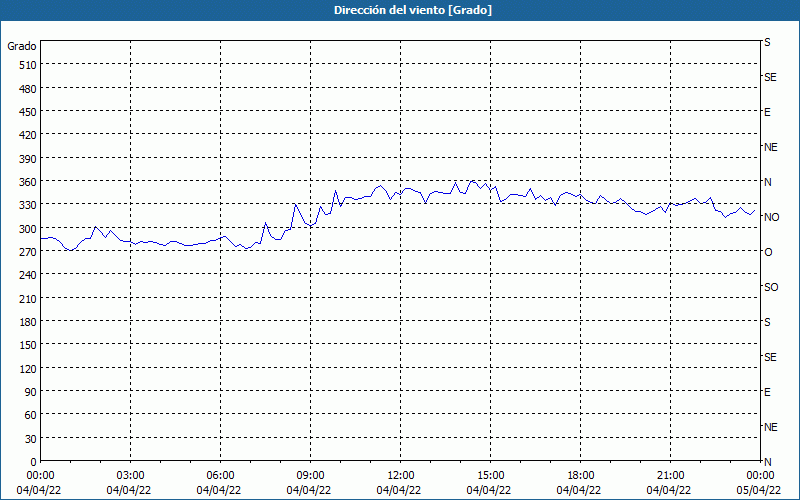Select the 12:00 time axis label

click(401, 476)
